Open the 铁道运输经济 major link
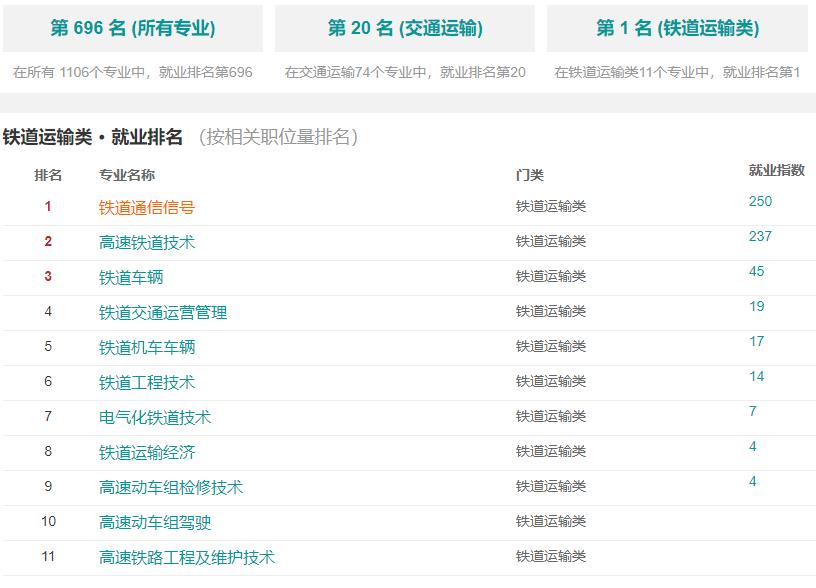This screenshot has width=816, height=588. point(146,453)
